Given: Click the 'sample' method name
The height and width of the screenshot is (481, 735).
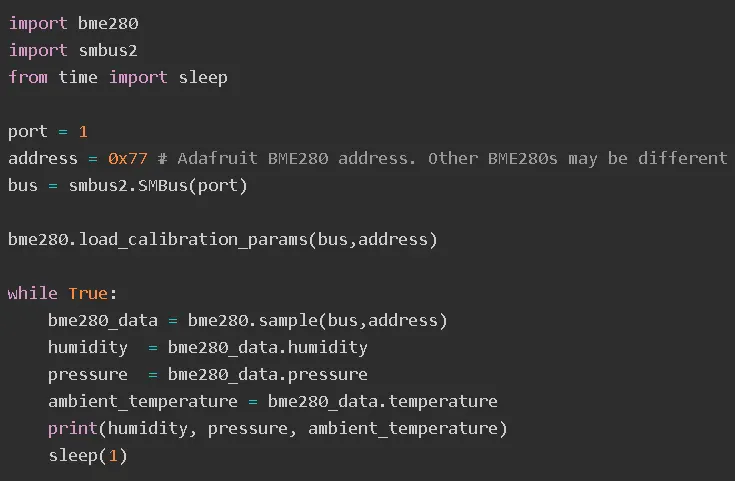Looking at the screenshot, I should (x=288, y=321).
